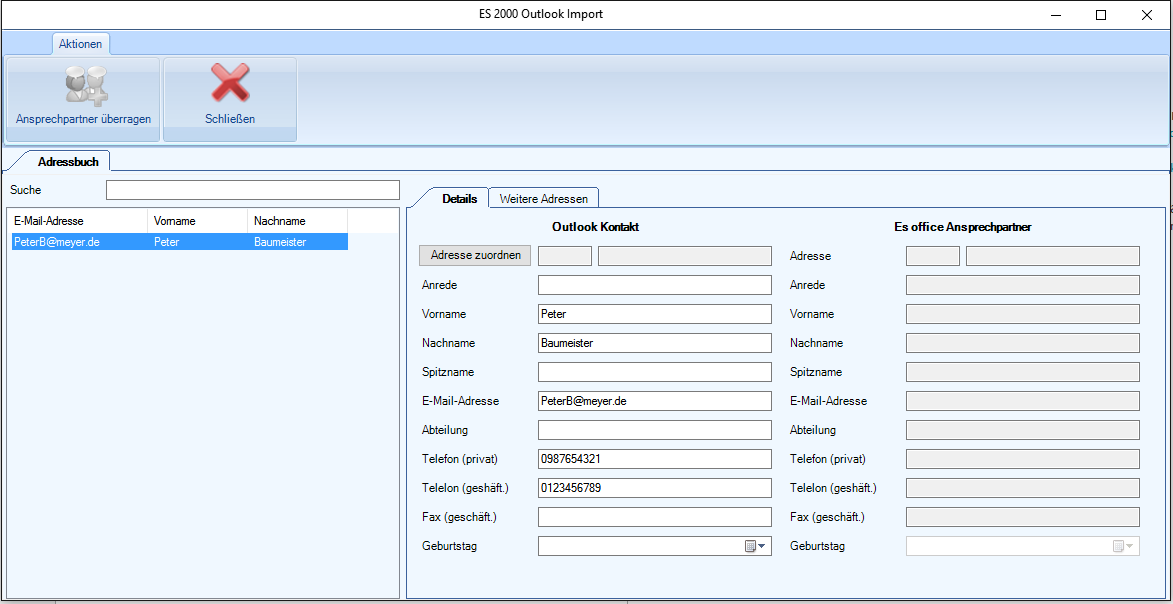The height and width of the screenshot is (604, 1173).
Task: Click the Nachname field containing Baumeister
Action: (x=654, y=343)
